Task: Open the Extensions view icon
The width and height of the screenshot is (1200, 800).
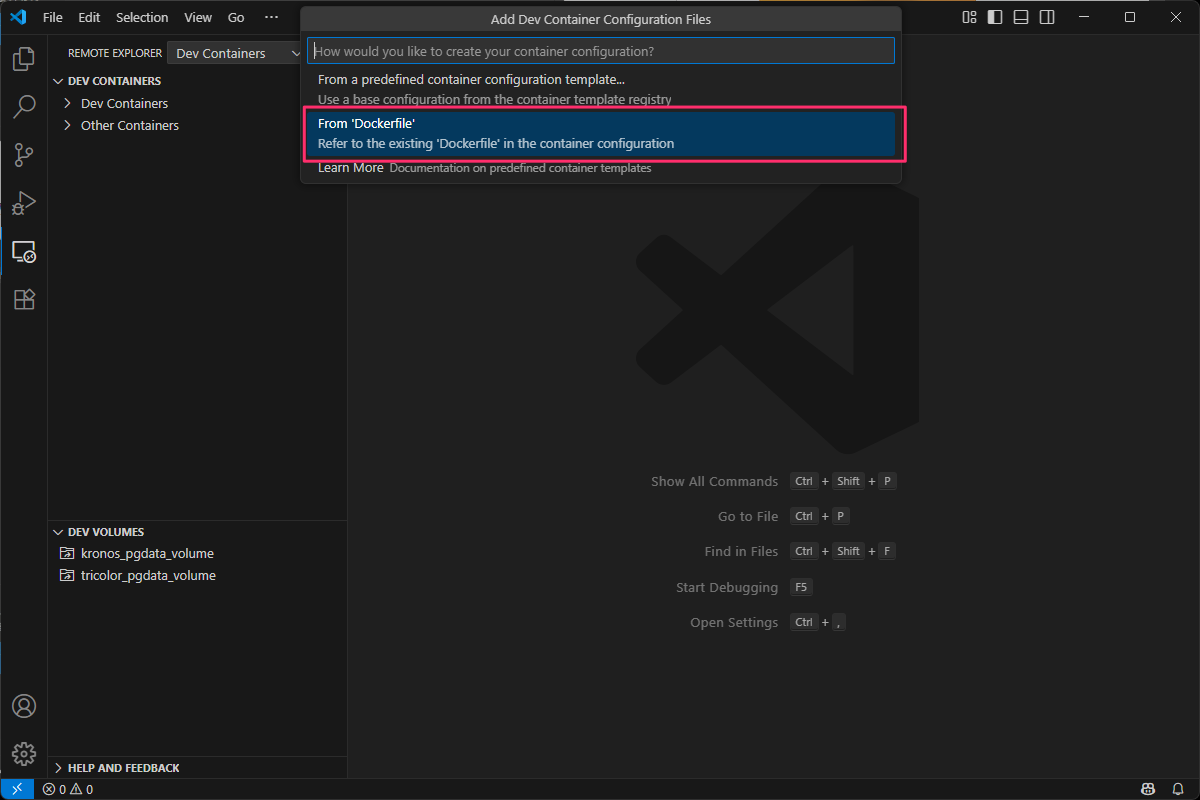Action: click(23, 299)
